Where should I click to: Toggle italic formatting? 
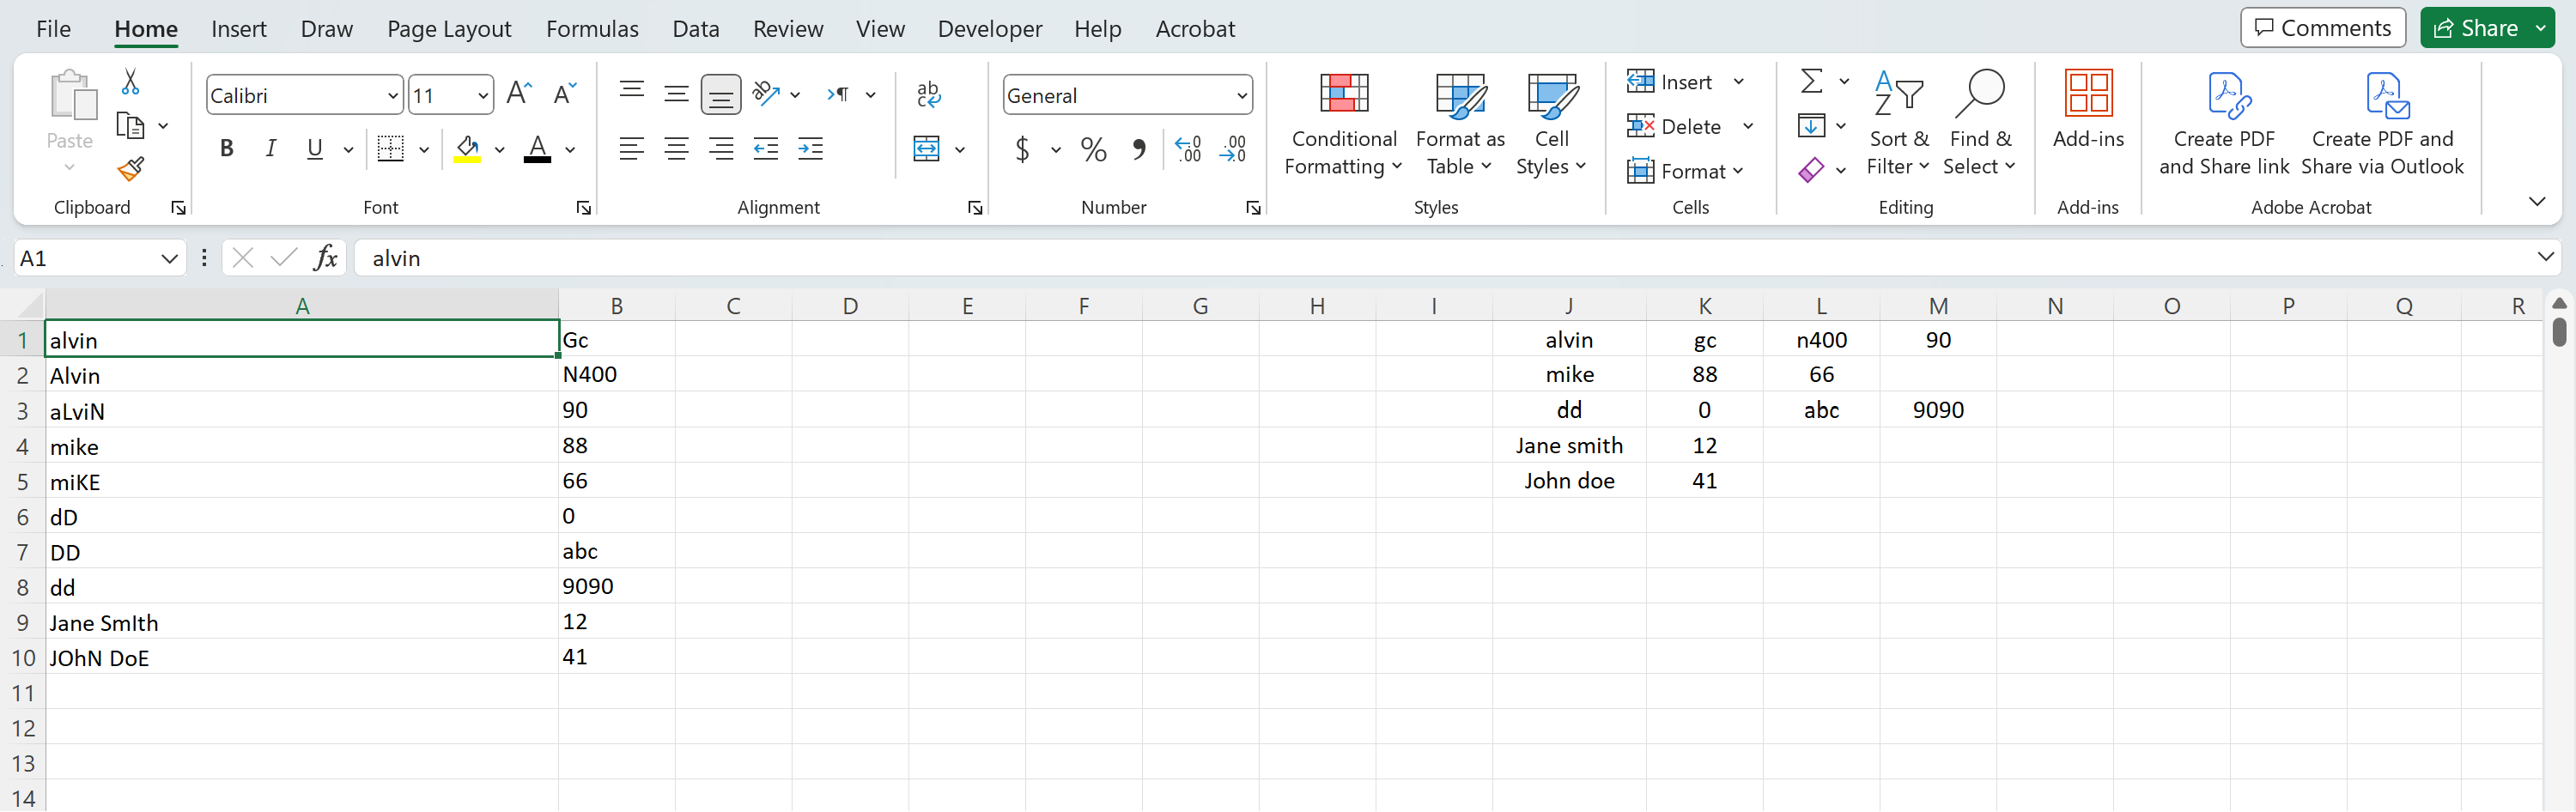tap(270, 148)
